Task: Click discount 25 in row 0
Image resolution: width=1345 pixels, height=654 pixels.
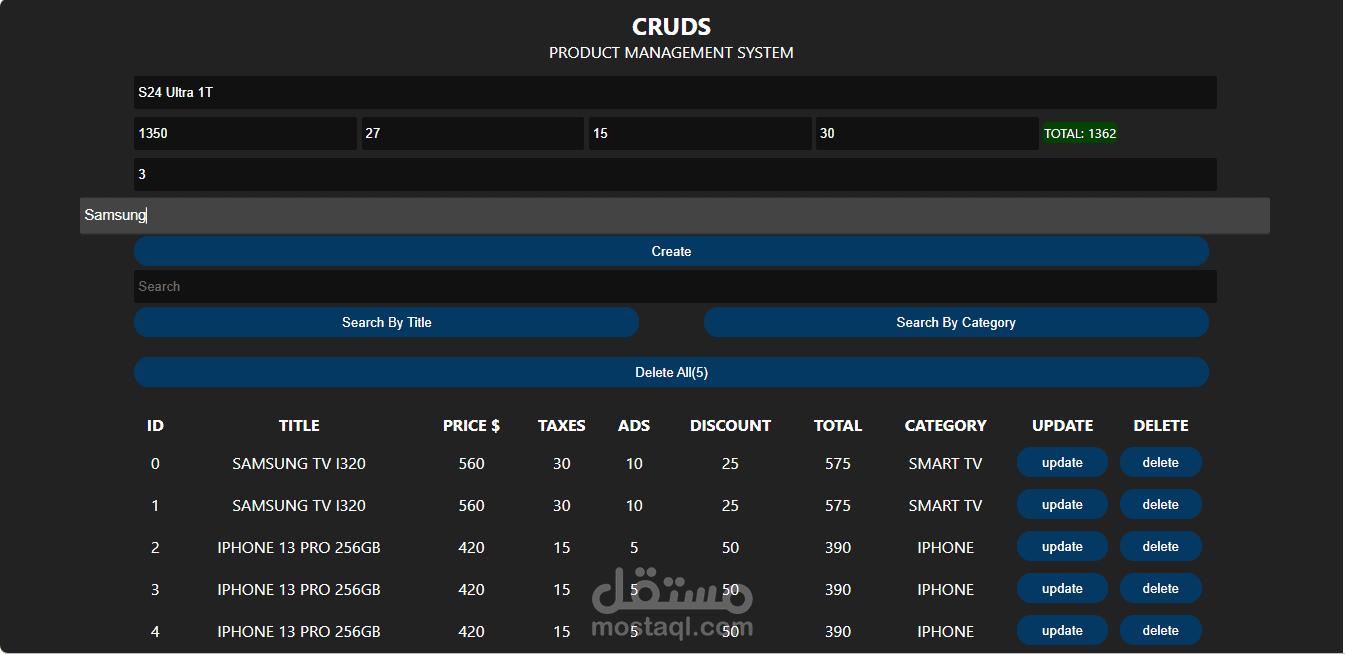Action: [730, 464]
